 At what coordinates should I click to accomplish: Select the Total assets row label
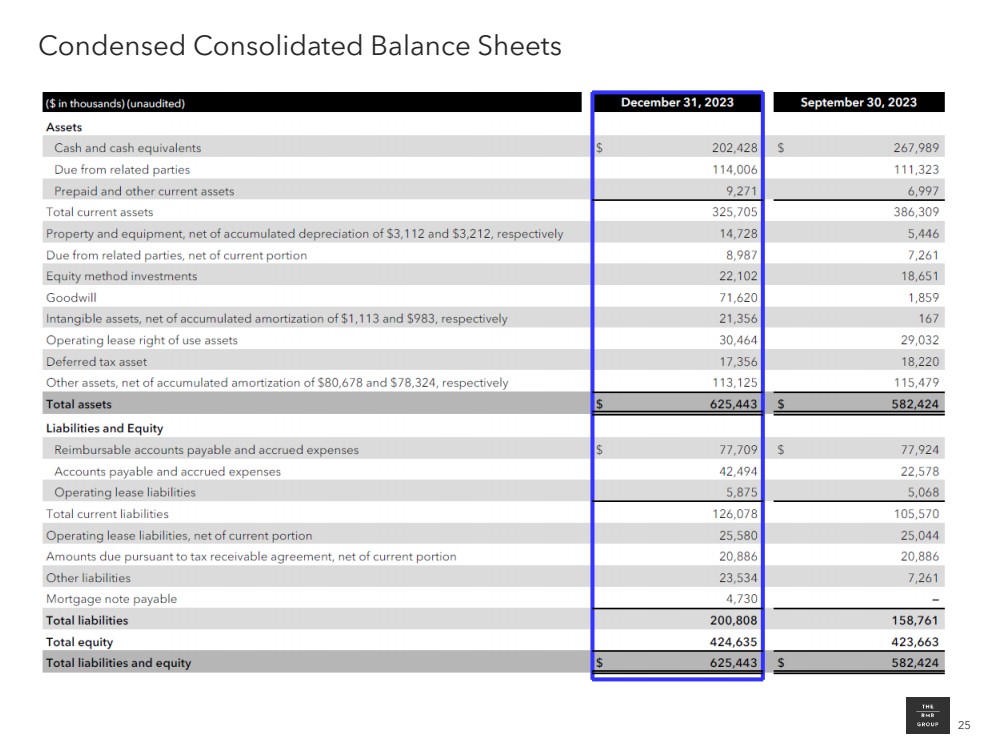[x=79, y=405]
